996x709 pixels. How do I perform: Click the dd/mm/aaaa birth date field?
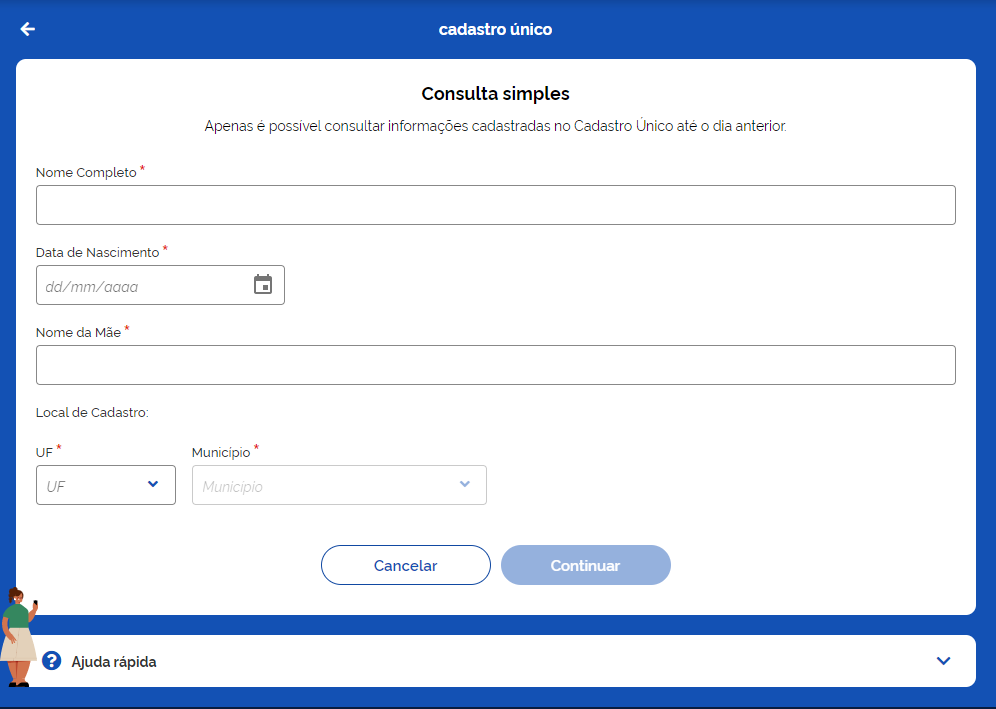[140, 286]
